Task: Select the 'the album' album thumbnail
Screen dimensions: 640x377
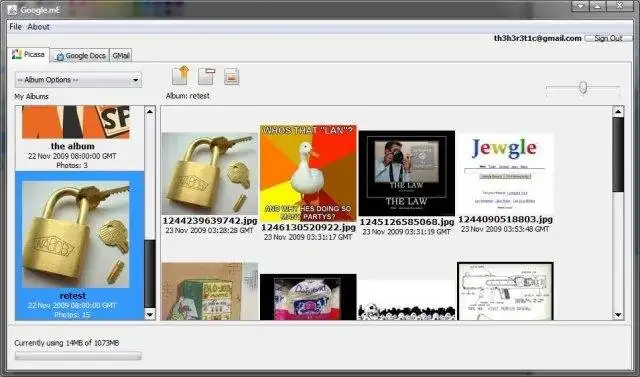Action: point(76,122)
